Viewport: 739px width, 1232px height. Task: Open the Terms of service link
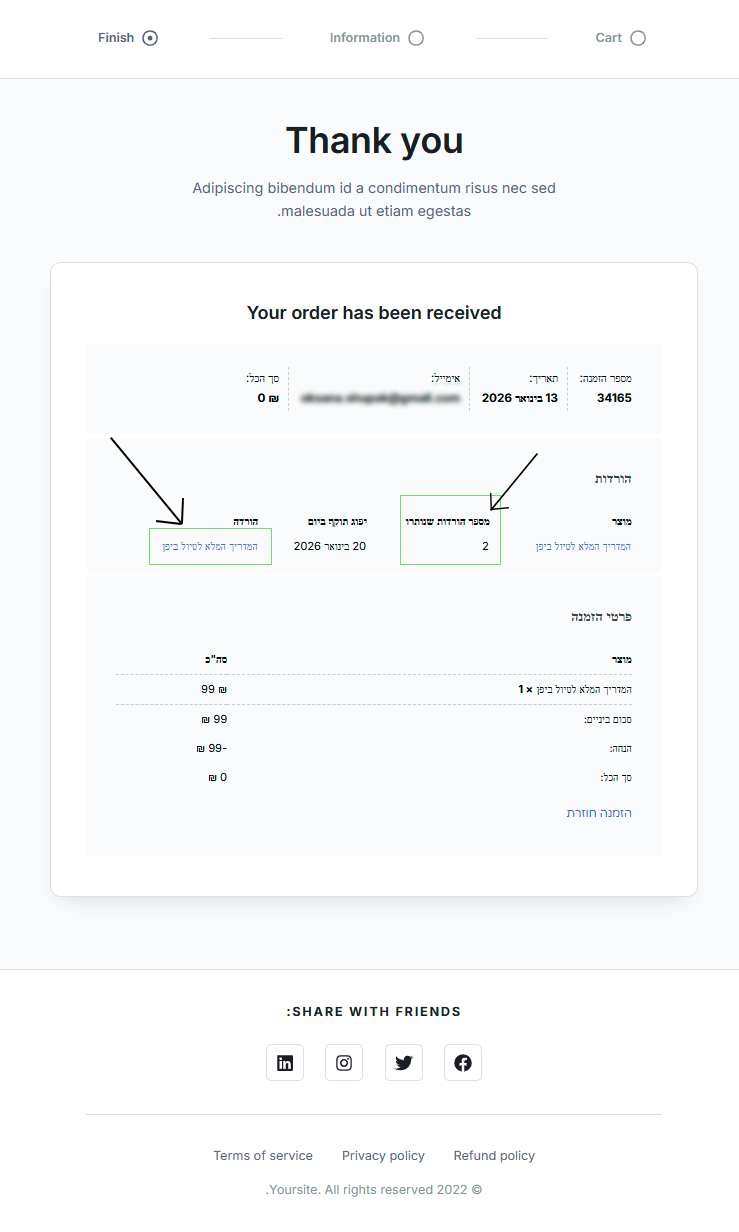263,1156
